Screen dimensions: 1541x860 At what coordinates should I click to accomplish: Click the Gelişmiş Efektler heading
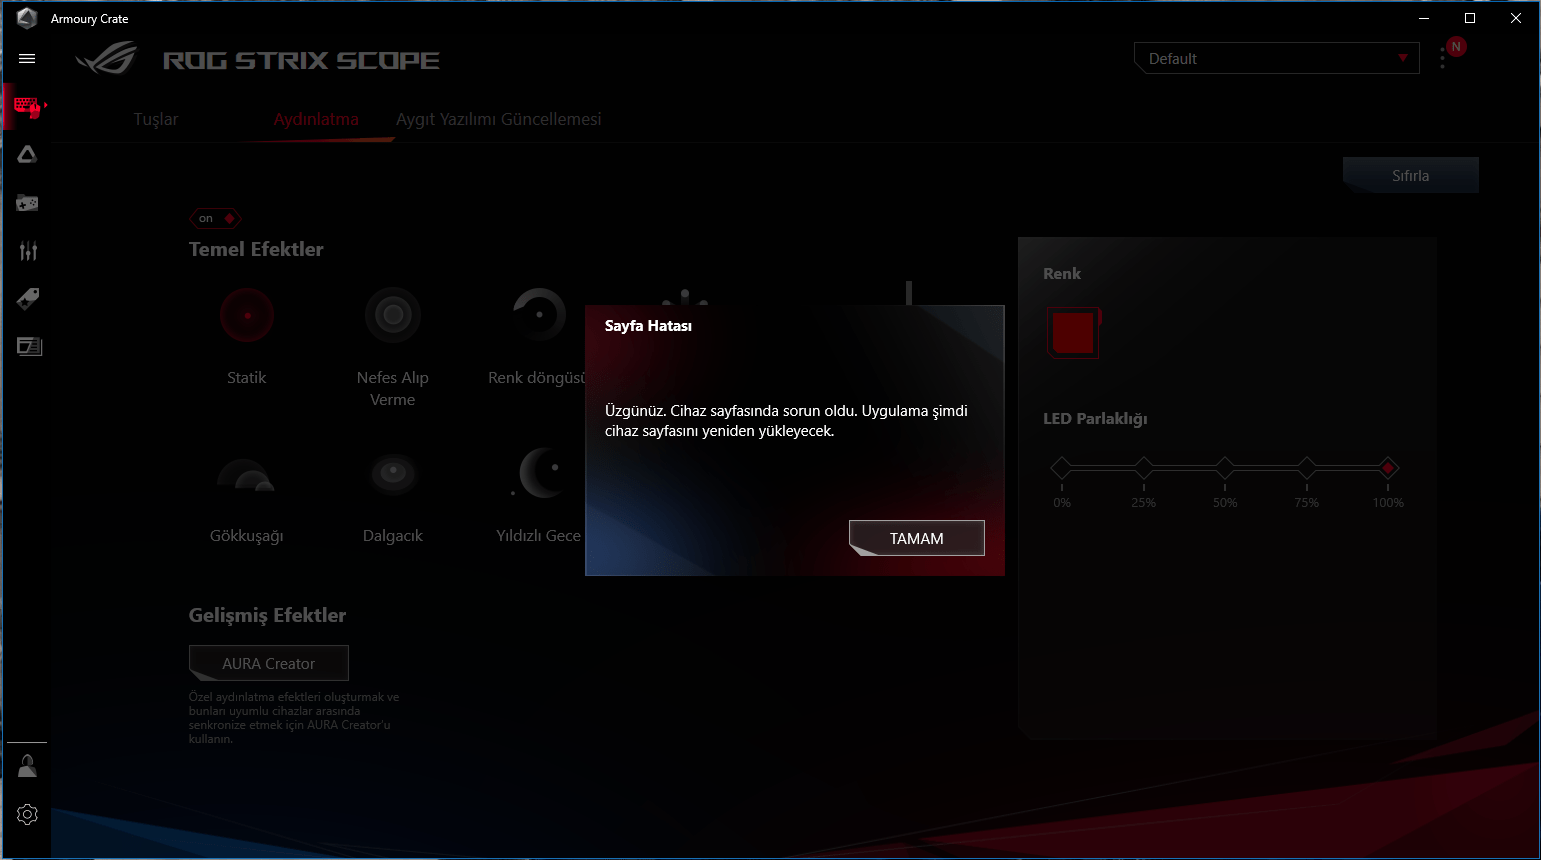click(267, 615)
